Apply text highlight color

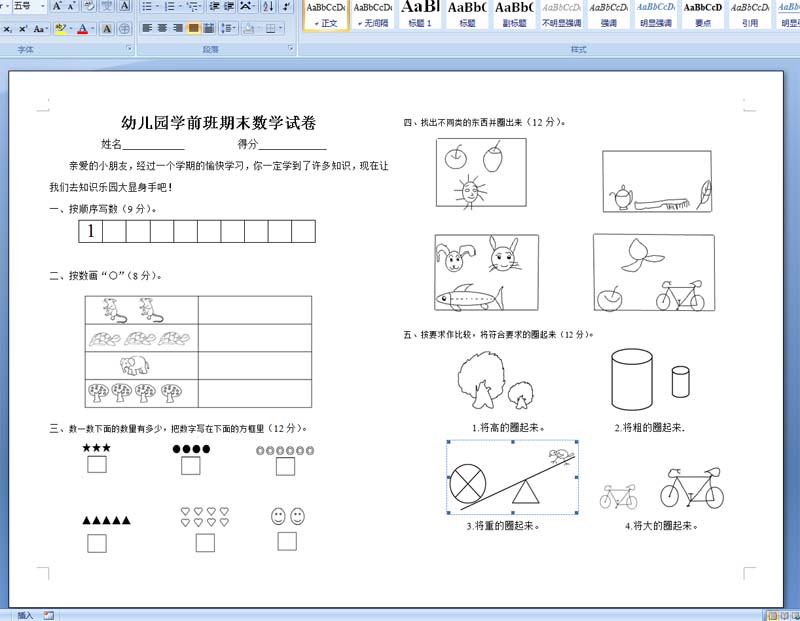pos(60,29)
